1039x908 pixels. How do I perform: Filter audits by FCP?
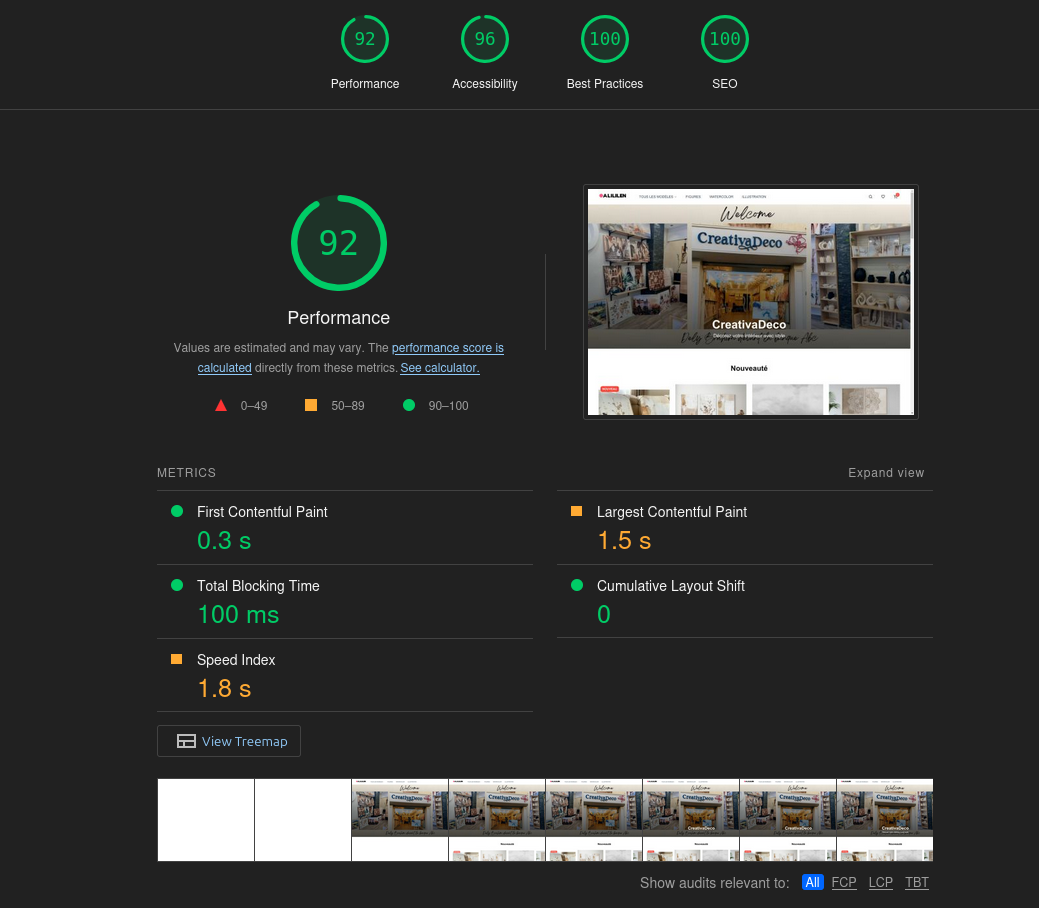tap(844, 882)
